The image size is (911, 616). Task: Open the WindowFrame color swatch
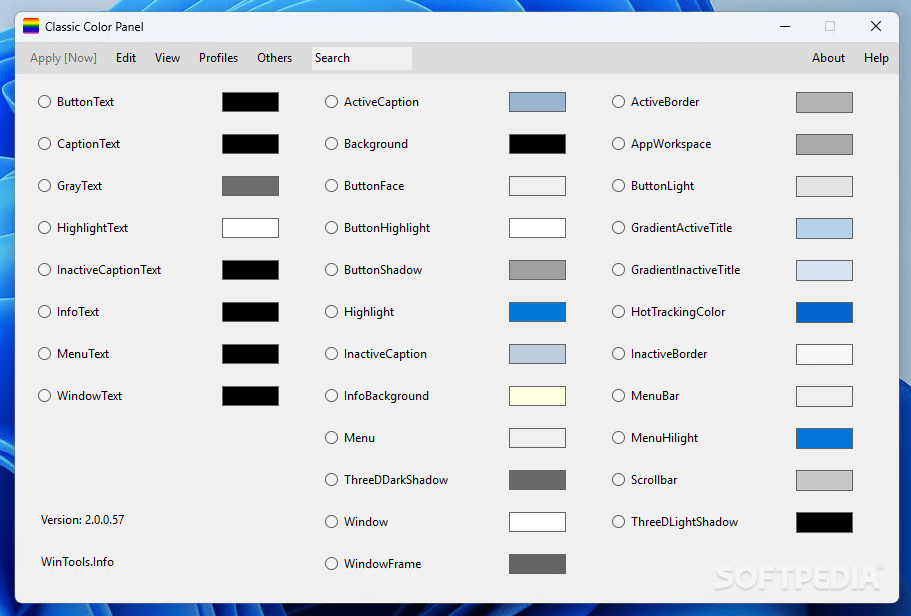(537, 564)
